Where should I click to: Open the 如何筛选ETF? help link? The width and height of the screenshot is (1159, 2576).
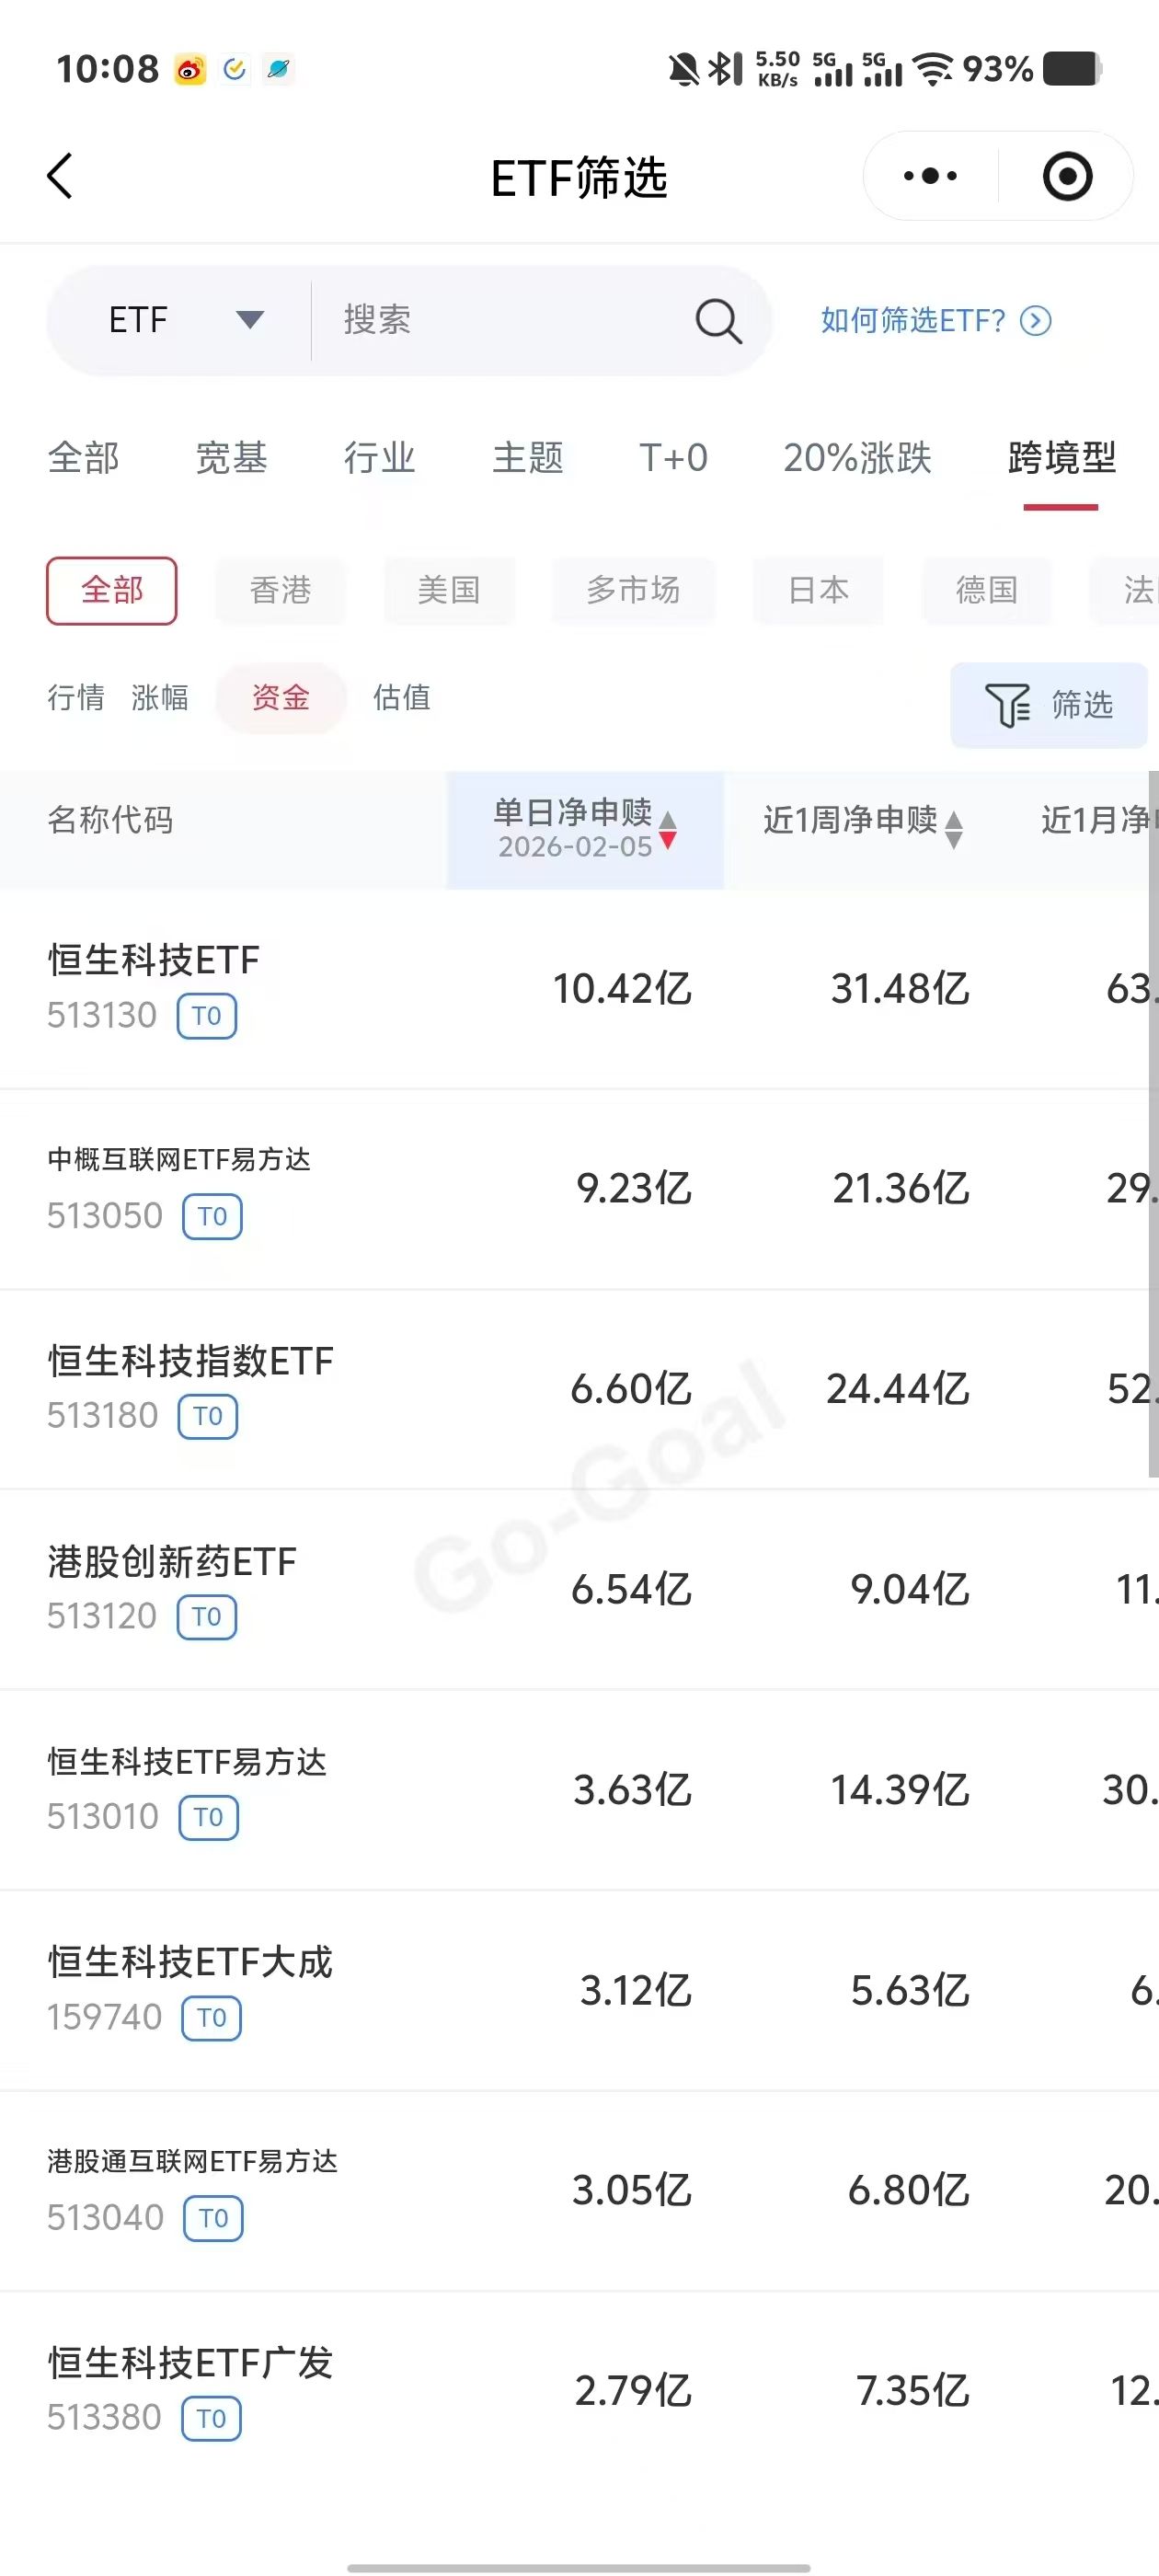tap(912, 320)
